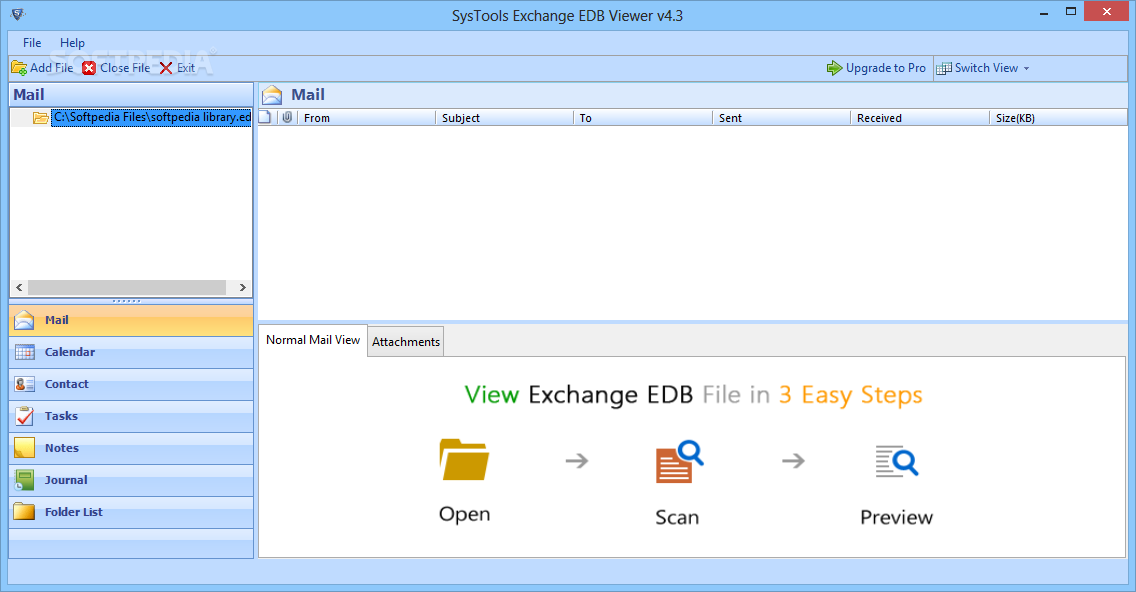Click the Add File folder icon

[20, 68]
